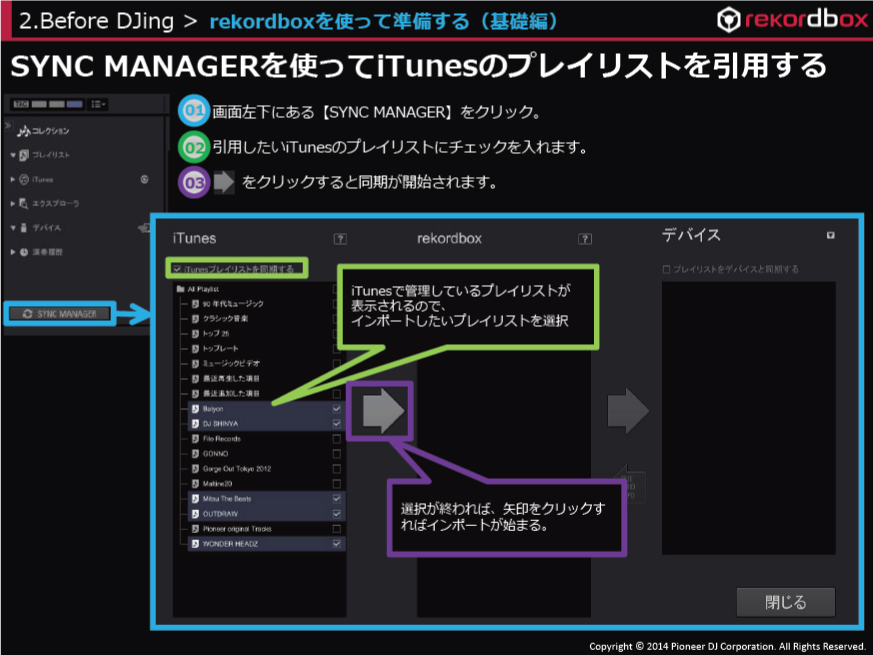Uncheck the WONDER HEADZ checkbox
Screen dimensions: 873x655
click(336, 544)
